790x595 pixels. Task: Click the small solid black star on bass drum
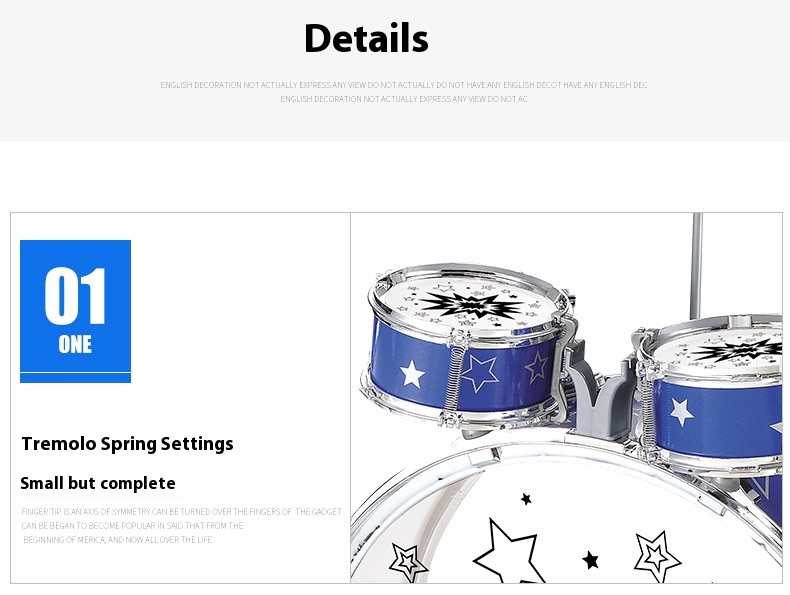click(590, 560)
